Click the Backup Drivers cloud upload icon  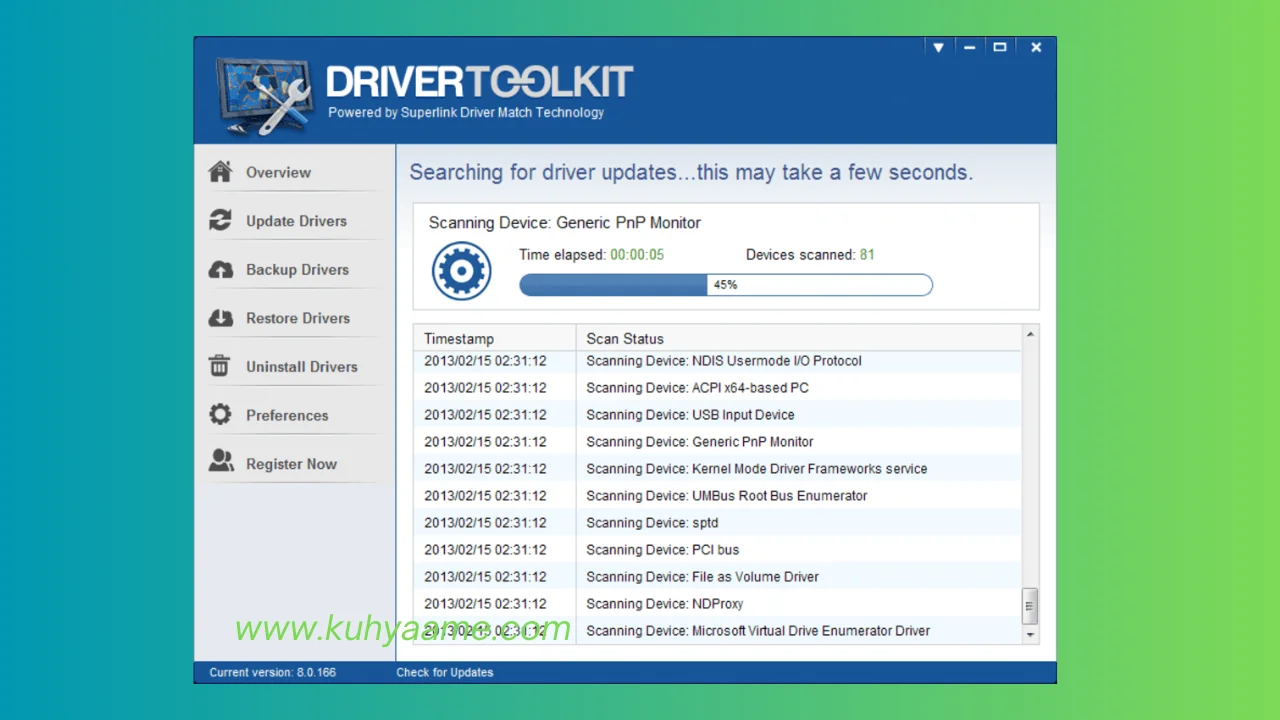[x=220, y=269]
